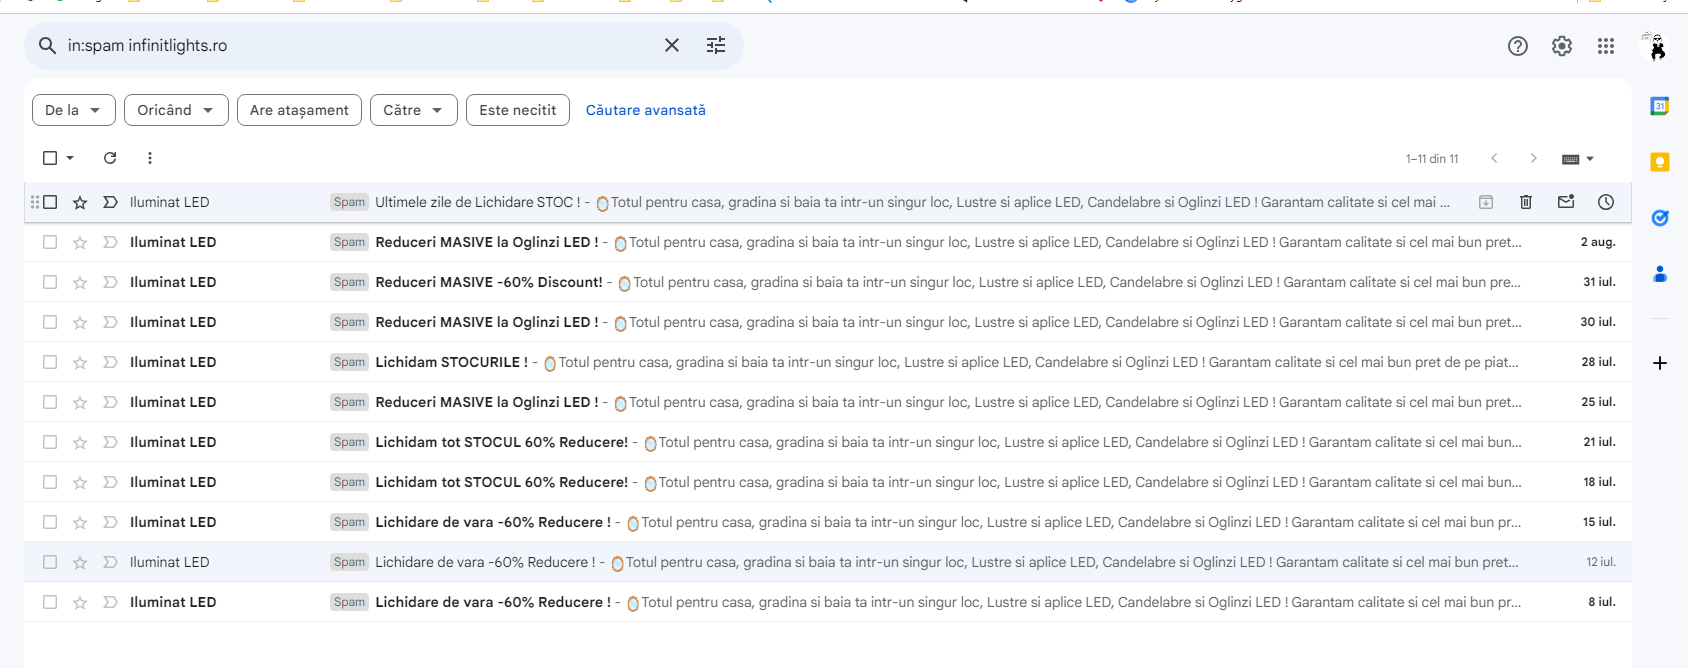Open the three-dot more actions menu
Viewport: 1688px width, 668px height.
point(150,158)
